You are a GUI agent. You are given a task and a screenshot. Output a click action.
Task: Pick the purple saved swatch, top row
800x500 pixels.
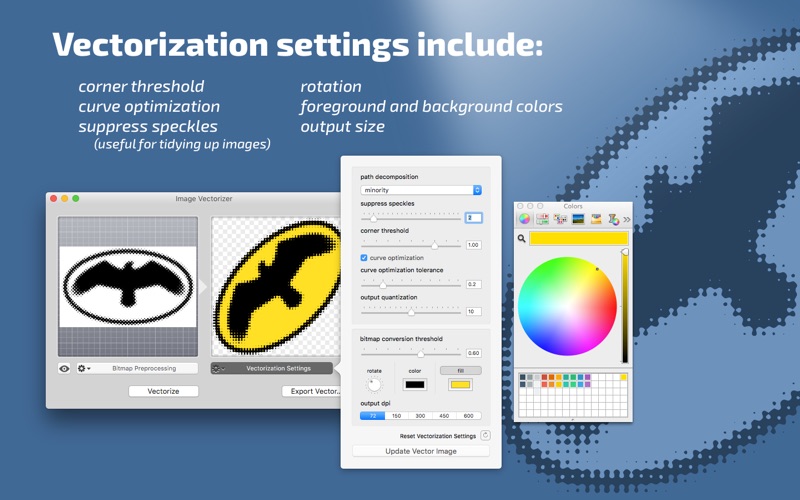tap(588, 378)
